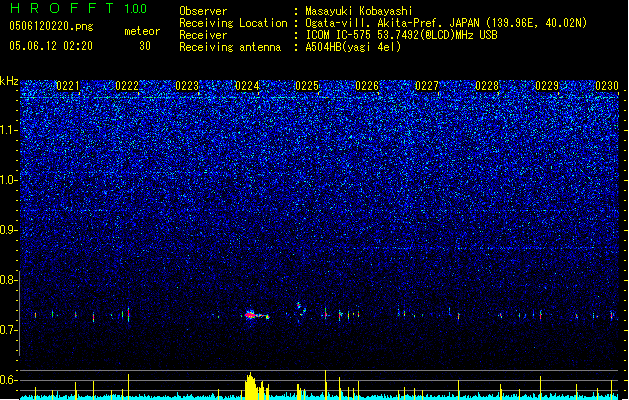Click the Observer label
The width and height of the screenshot is (629, 400).
coord(203,11)
